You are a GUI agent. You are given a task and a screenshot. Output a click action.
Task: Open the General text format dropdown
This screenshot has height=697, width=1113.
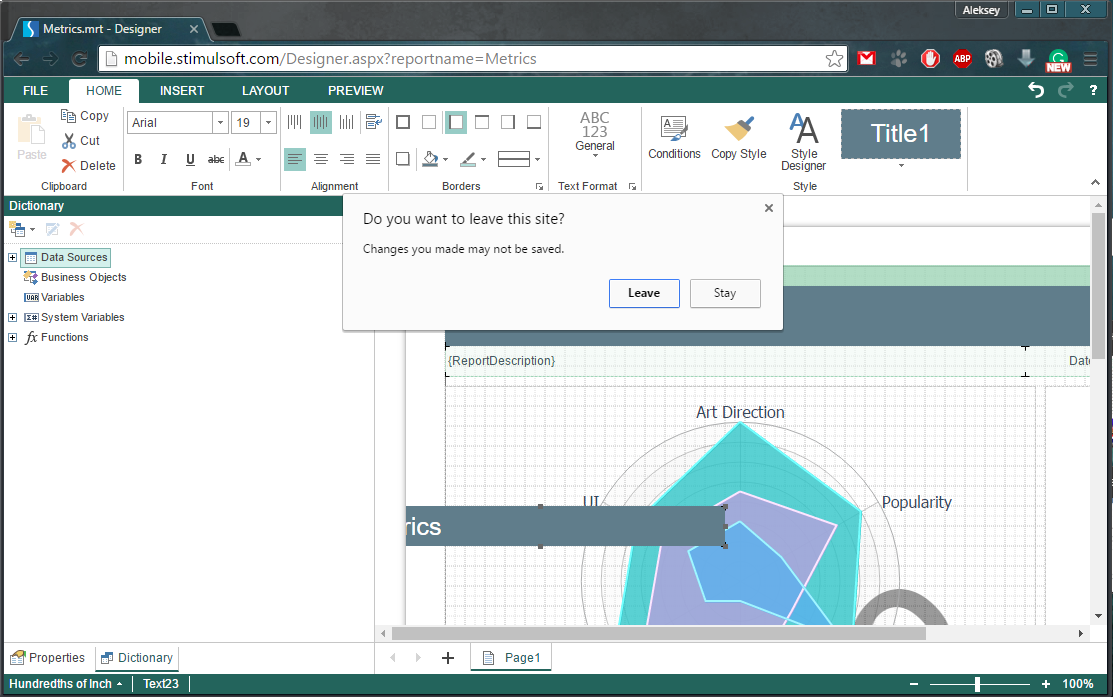tap(595, 133)
